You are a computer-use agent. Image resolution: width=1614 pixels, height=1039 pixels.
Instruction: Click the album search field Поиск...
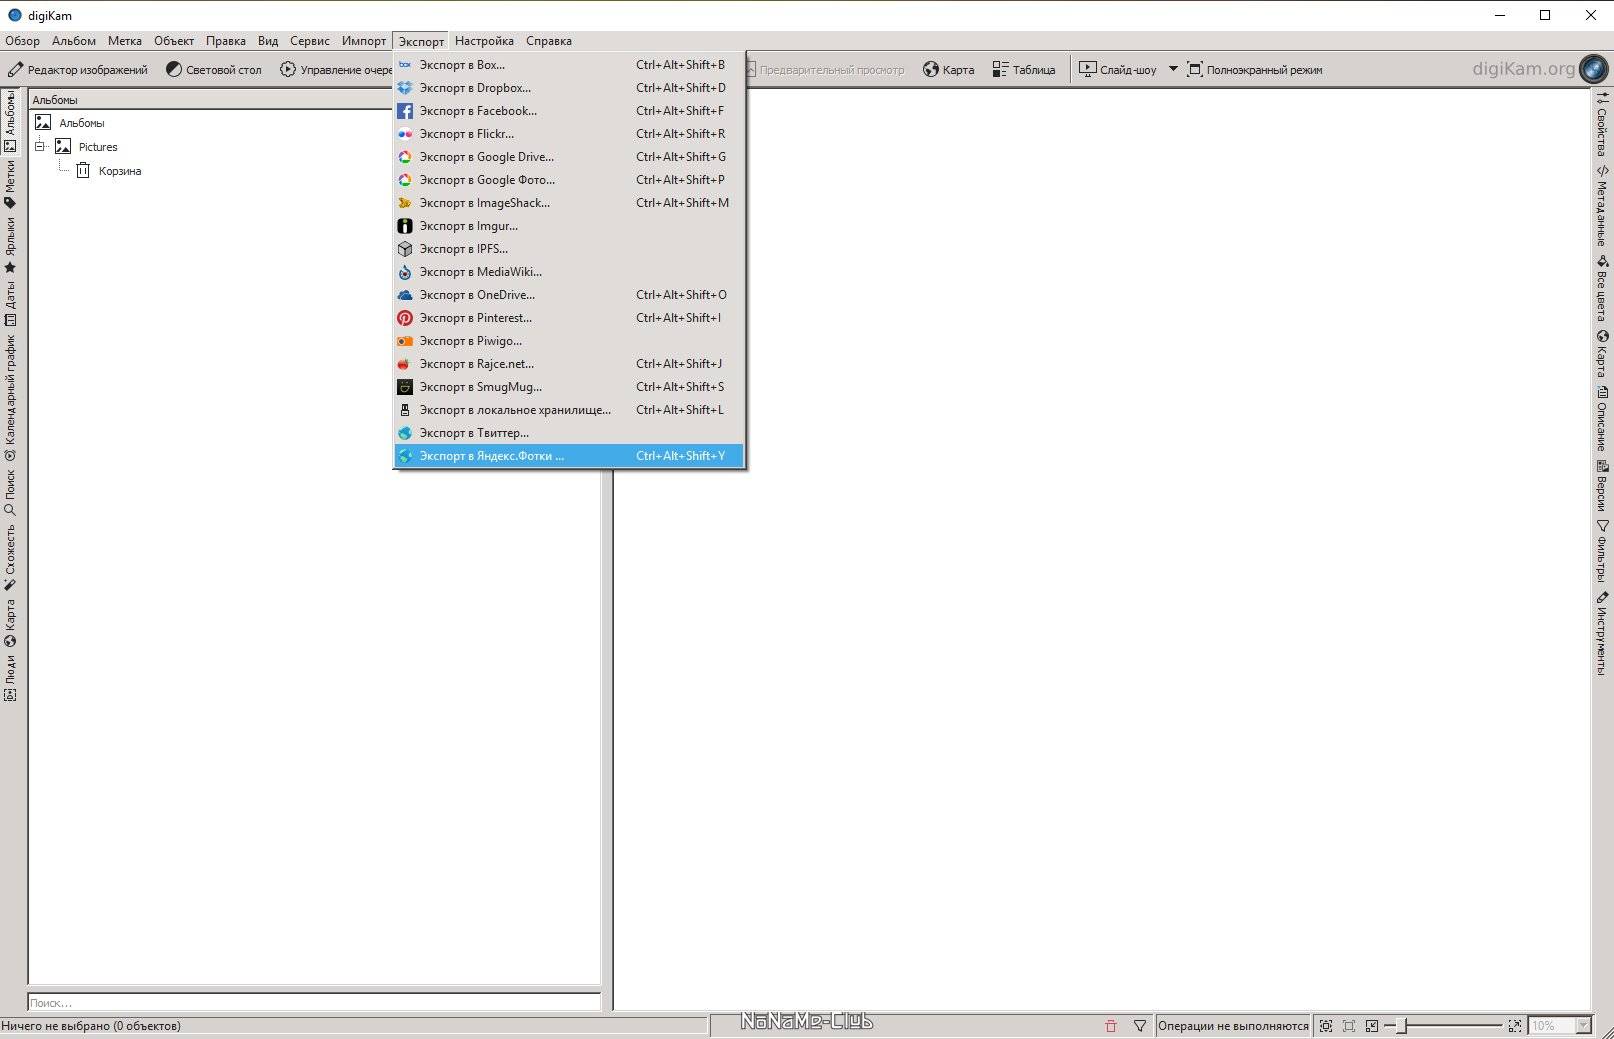(x=314, y=1002)
